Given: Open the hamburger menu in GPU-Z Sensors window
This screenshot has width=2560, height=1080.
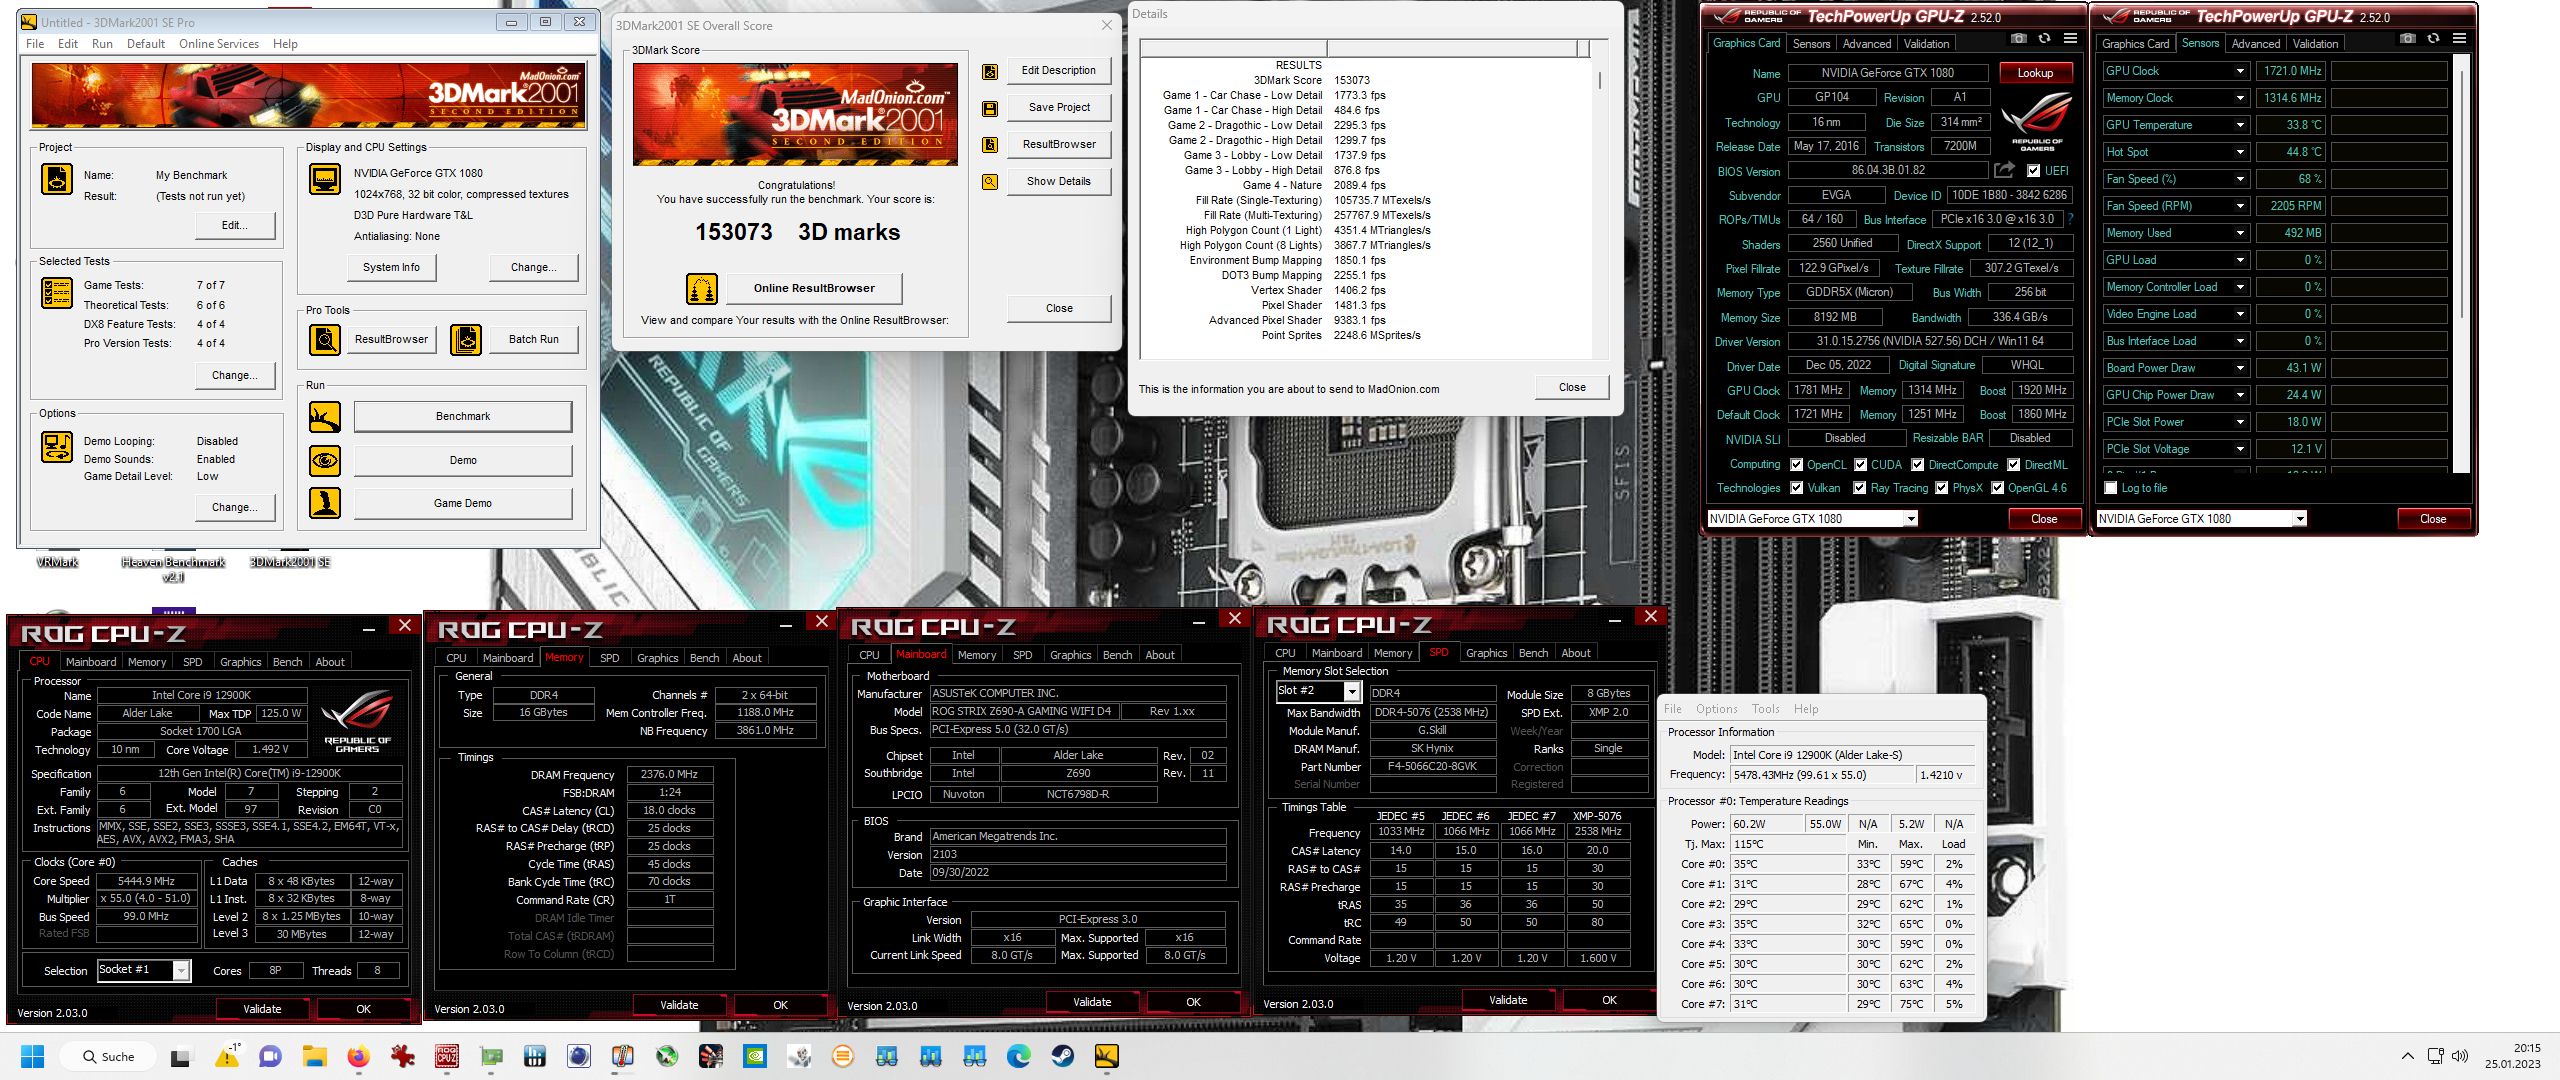Looking at the screenshot, I should tap(2459, 39).
